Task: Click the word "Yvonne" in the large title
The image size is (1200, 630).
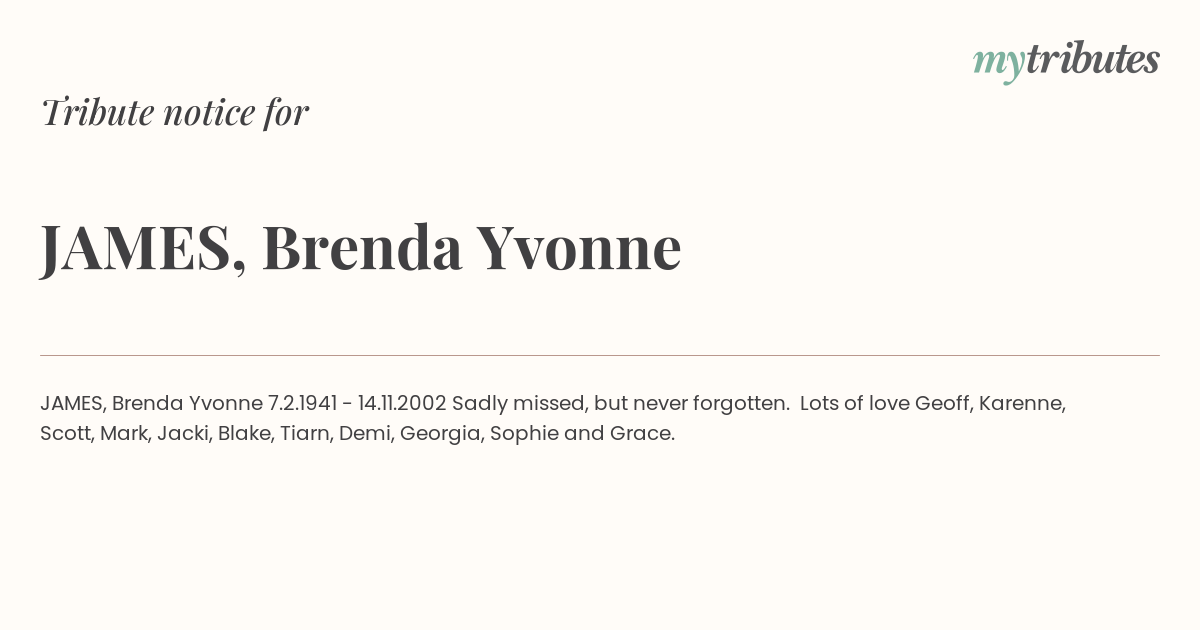Action: pos(579,247)
